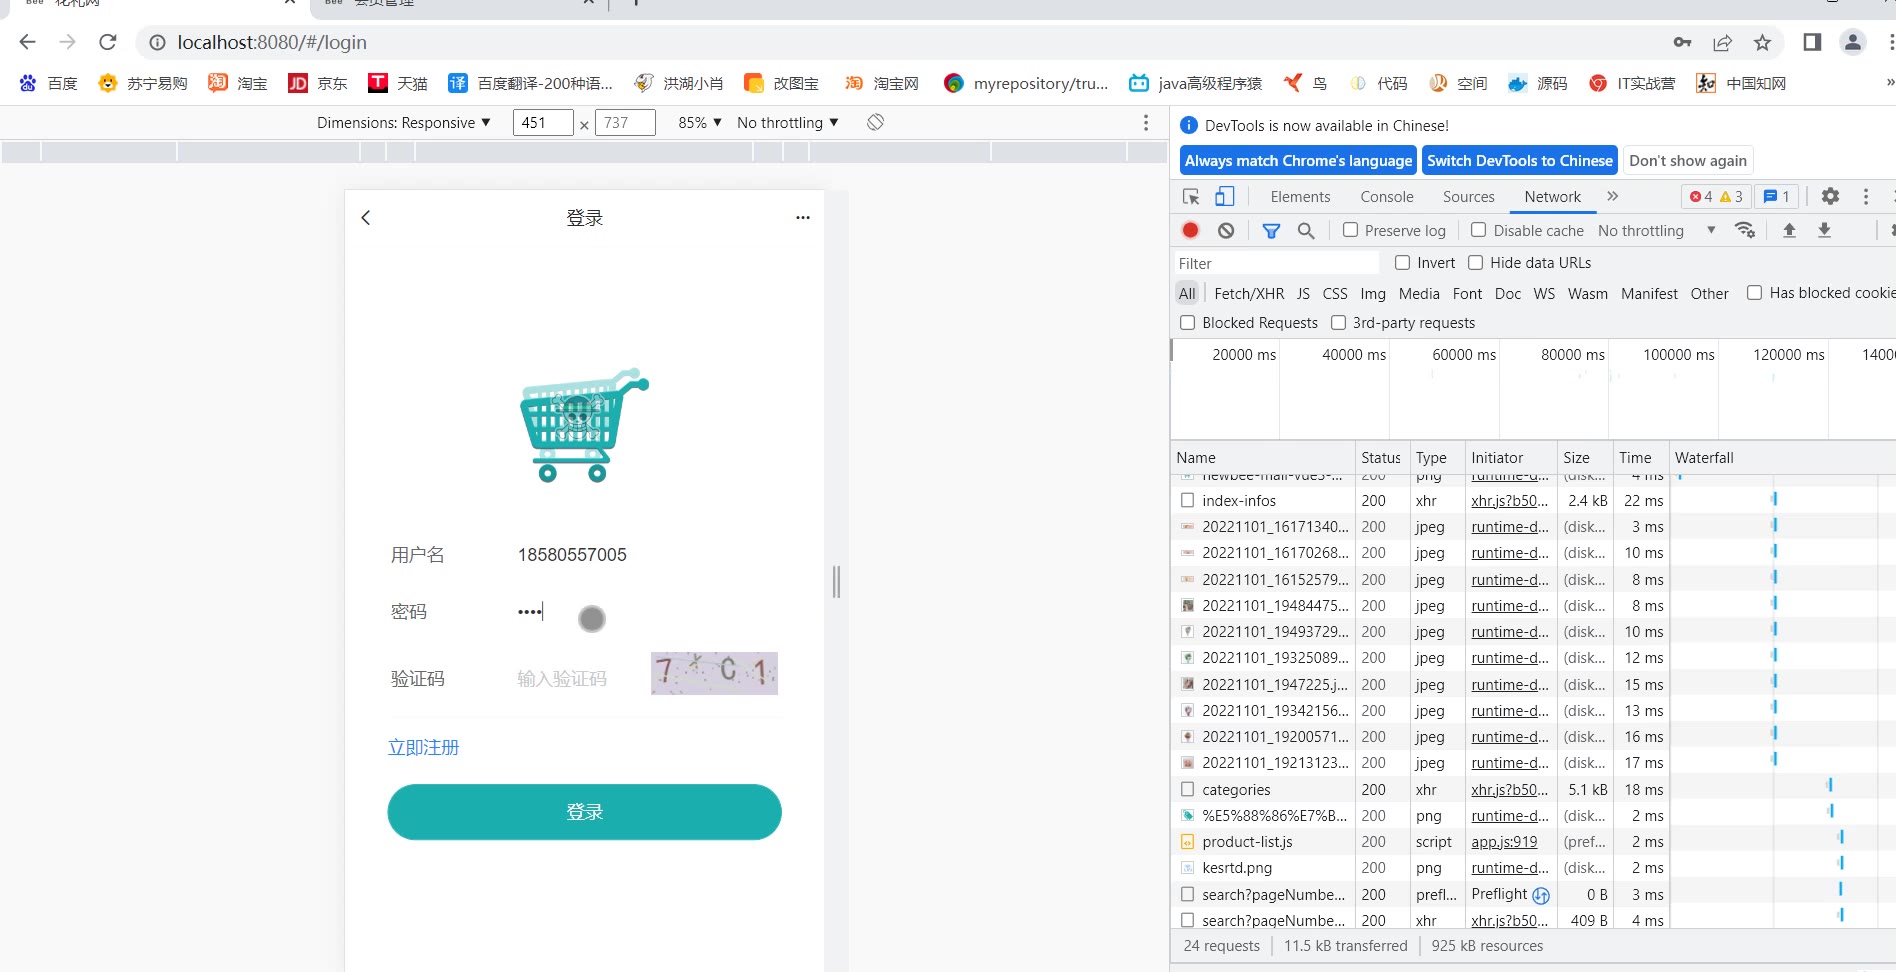This screenshot has width=1896, height=972.
Task: Click the 输入验证码 captcha input
Action: click(x=575, y=679)
